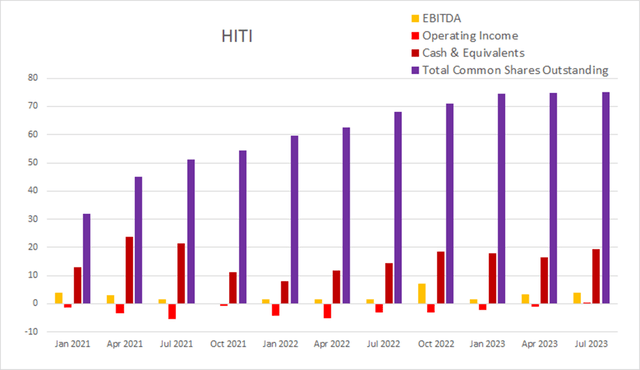
Task: Select the purple shares bar for Jul 2022
Action: (x=398, y=208)
